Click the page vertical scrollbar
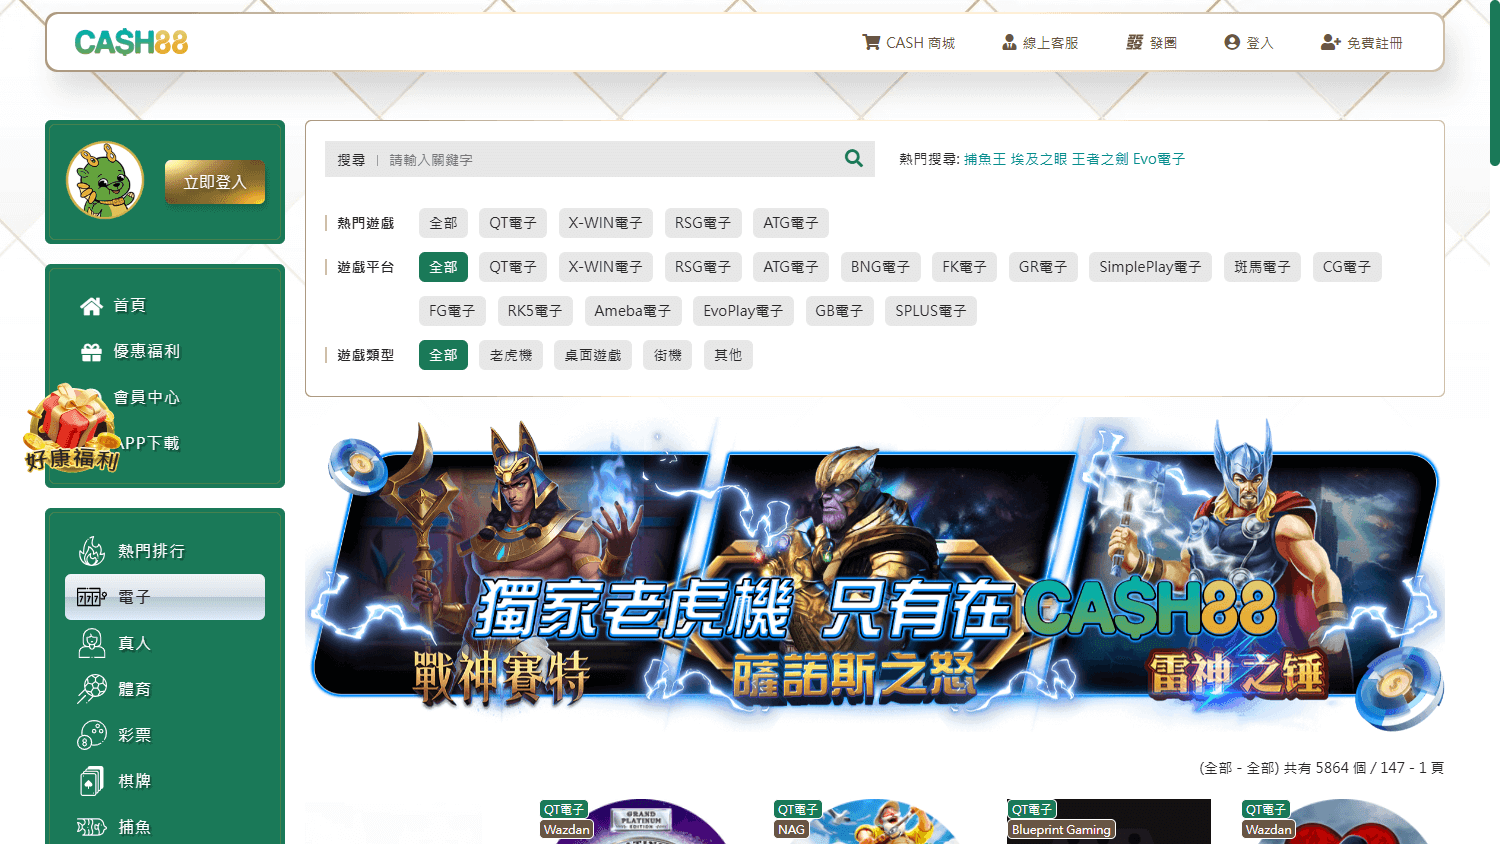The width and height of the screenshot is (1500, 844). [1494, 83]
